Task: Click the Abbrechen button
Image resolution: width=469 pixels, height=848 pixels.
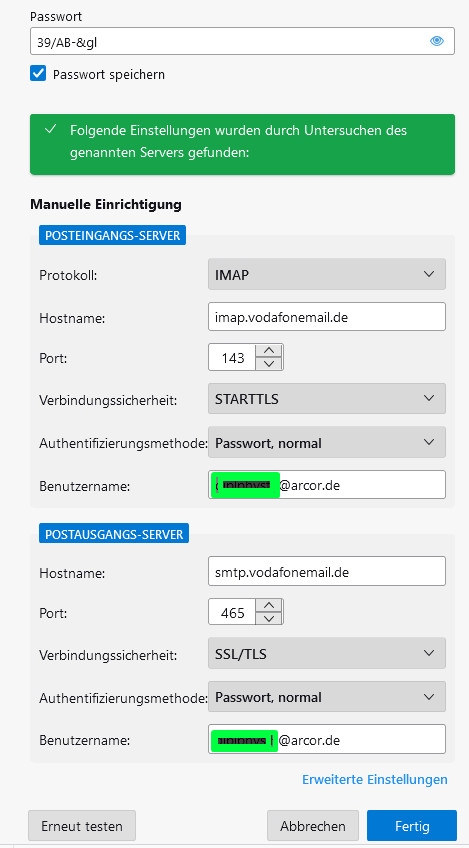Action: (313, 826)
